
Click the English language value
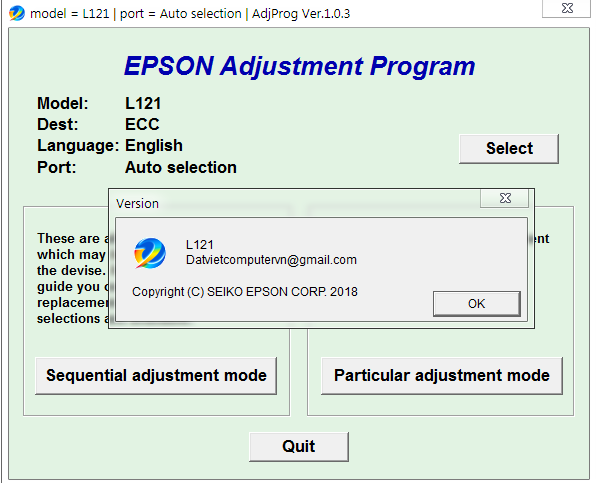(x=154, y=146)
